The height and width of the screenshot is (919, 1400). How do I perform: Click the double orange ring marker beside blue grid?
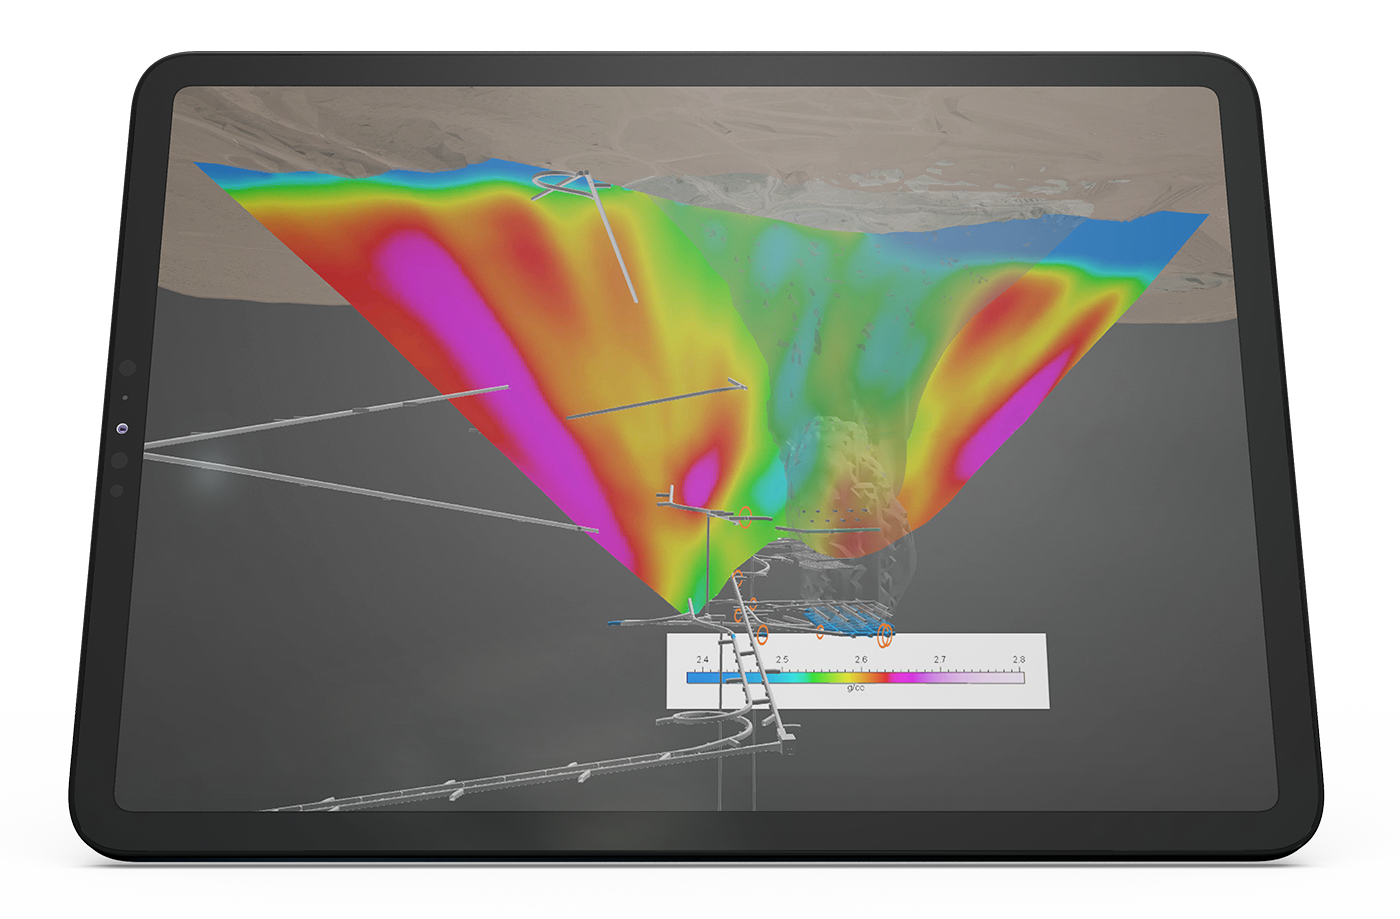(x=884, y=632)
